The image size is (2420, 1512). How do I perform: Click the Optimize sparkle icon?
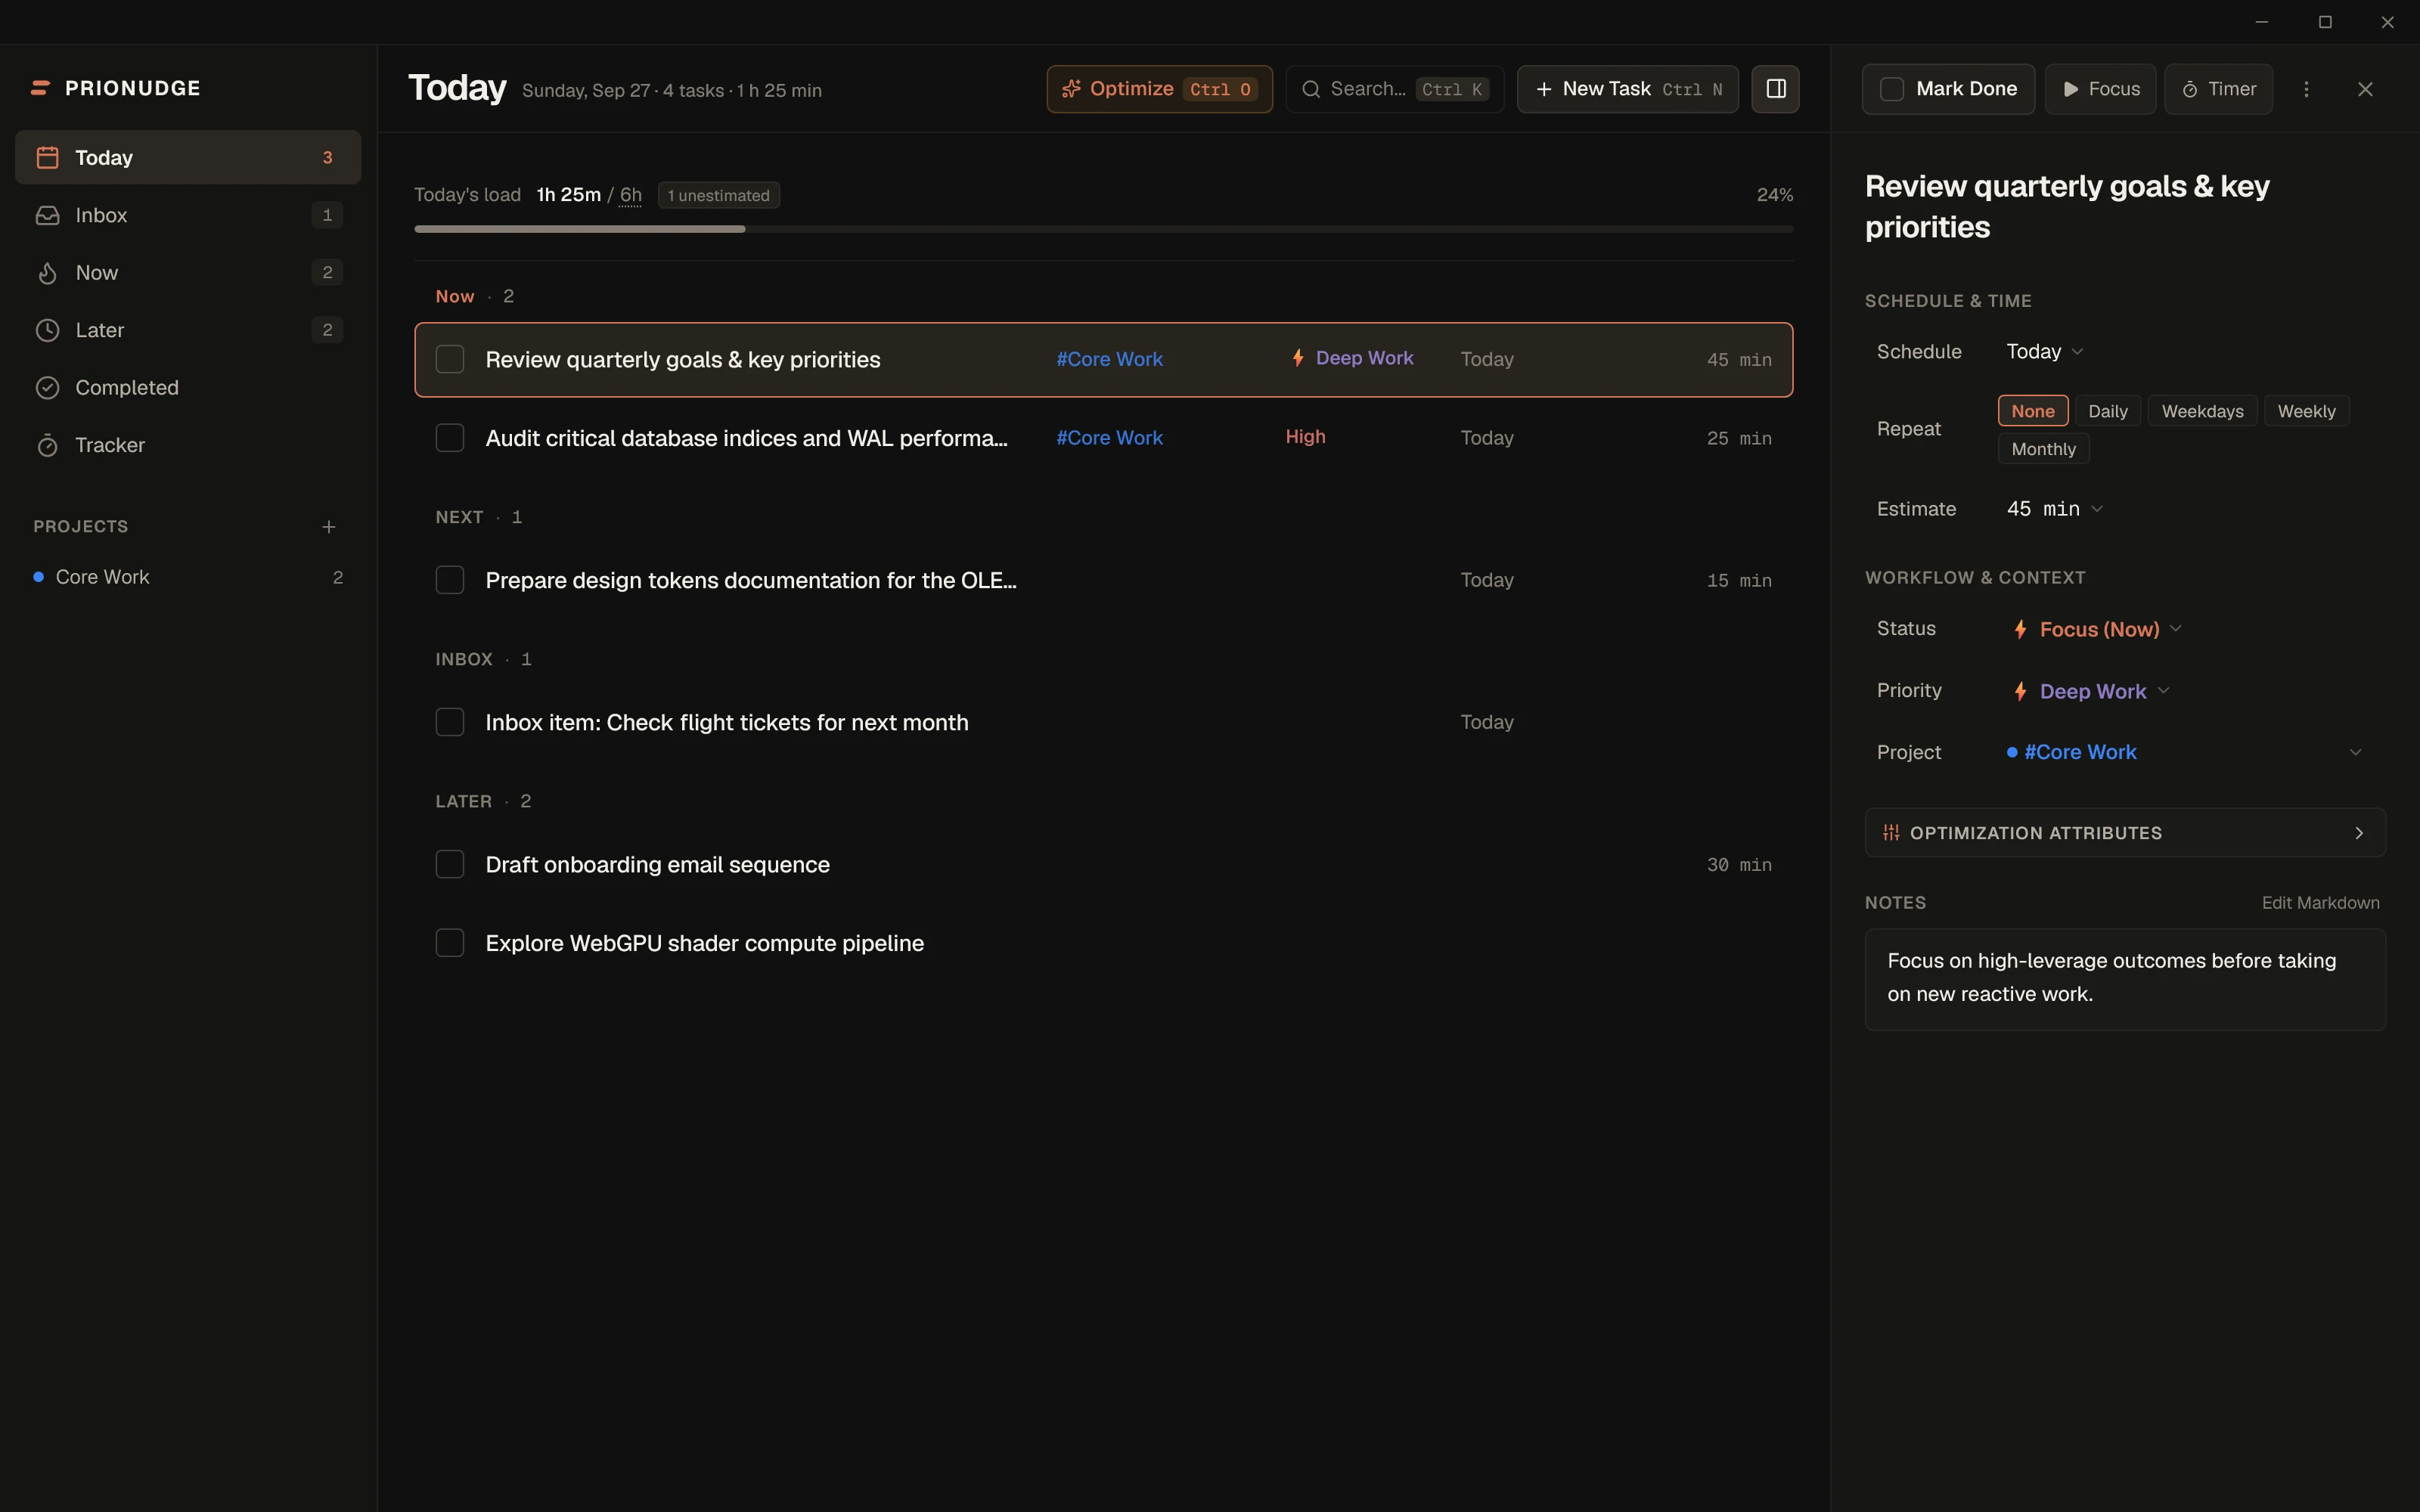[1071, 89]
